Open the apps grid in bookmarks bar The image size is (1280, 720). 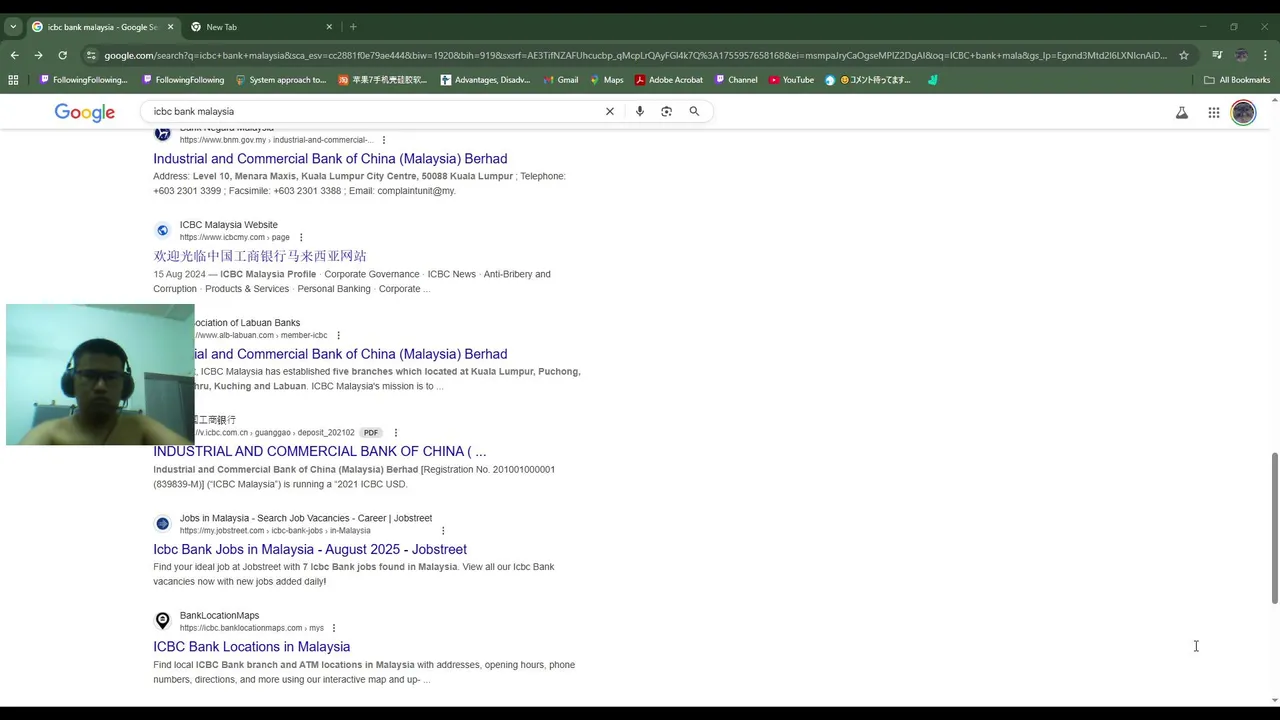tap(13, 80)
